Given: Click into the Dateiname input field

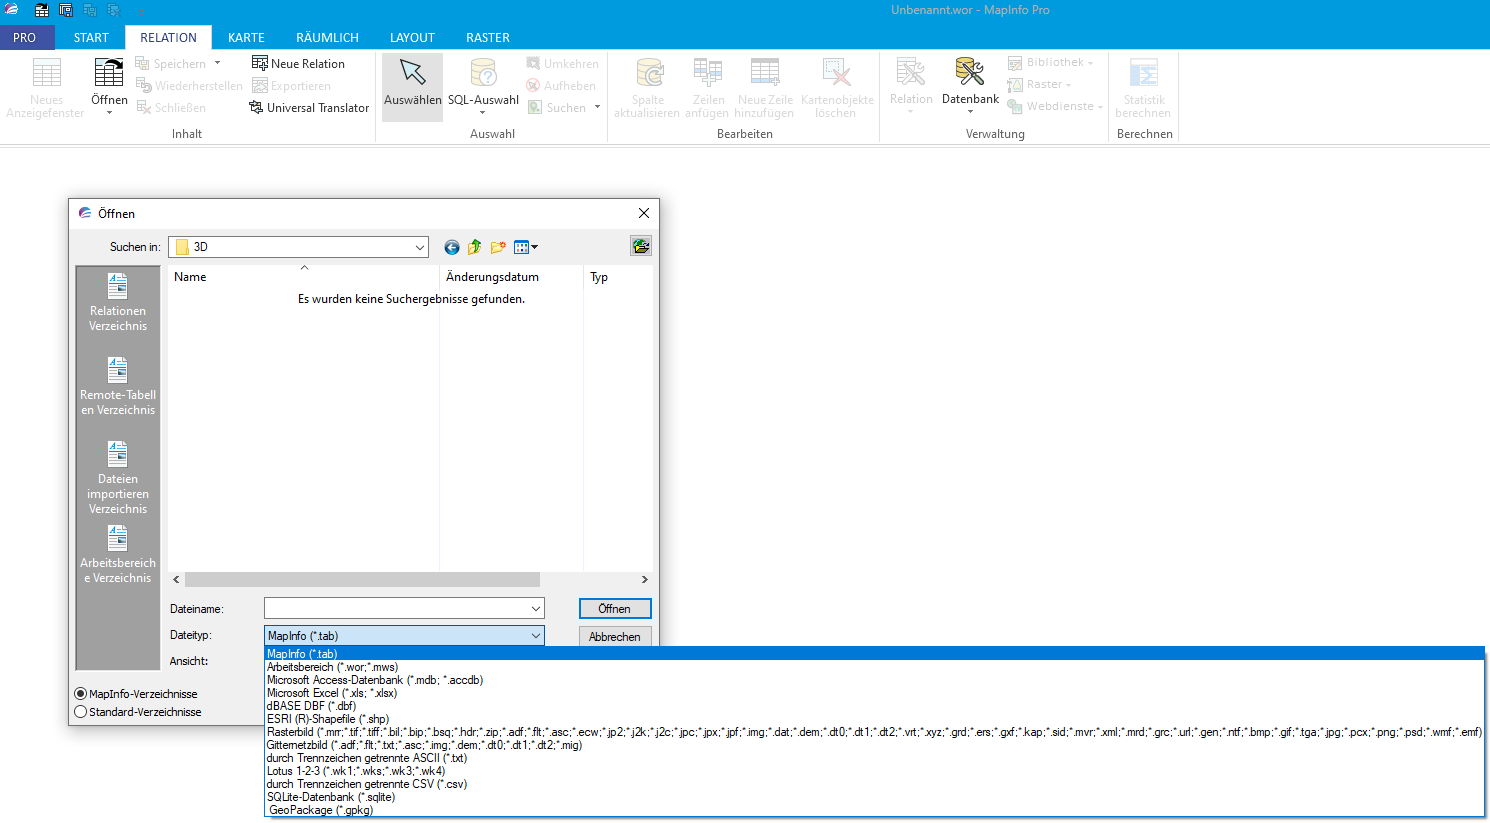Looking at the screenshot, I should pos(396,608).
